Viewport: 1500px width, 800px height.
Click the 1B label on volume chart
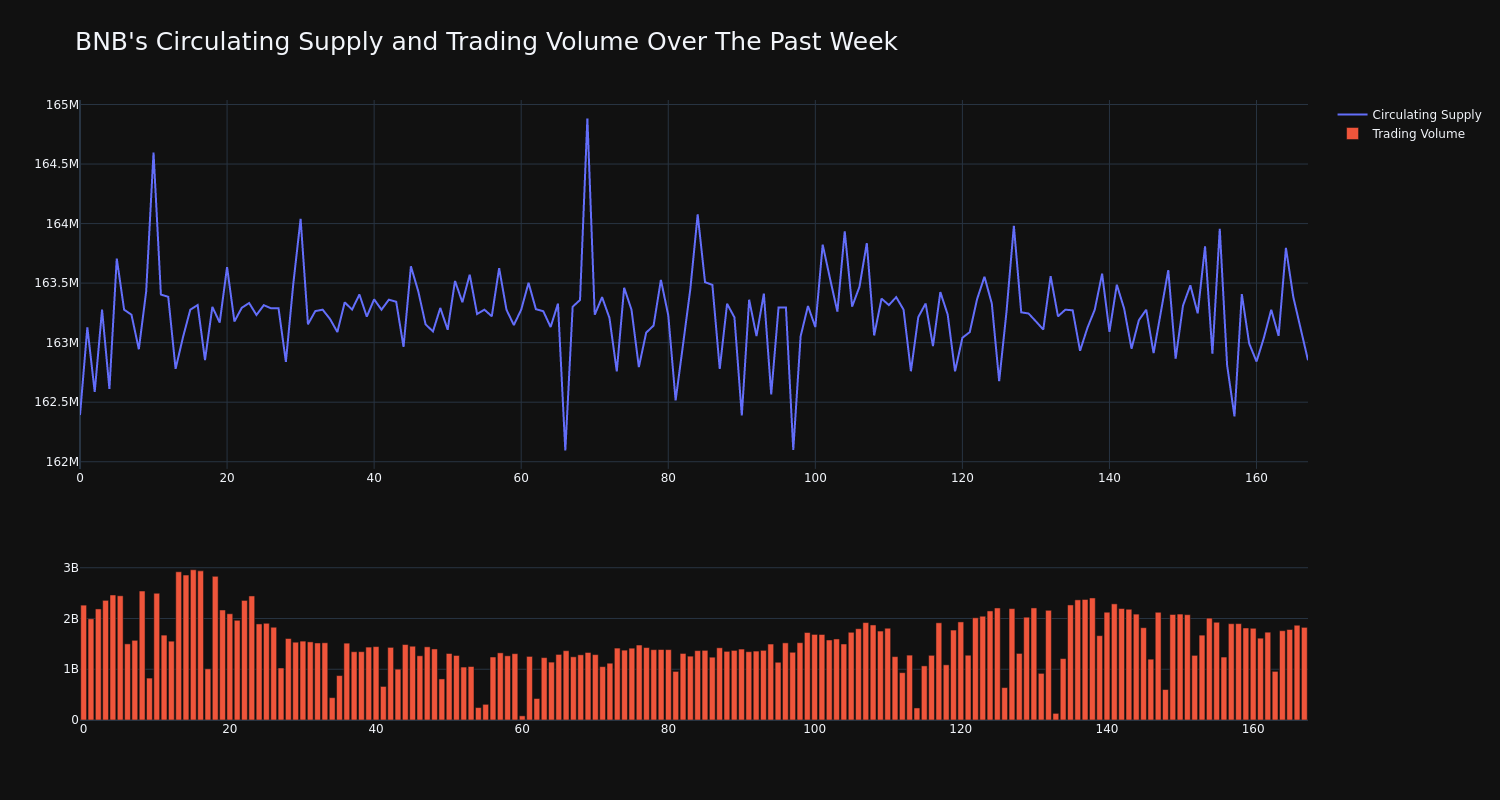pos(70,669)
